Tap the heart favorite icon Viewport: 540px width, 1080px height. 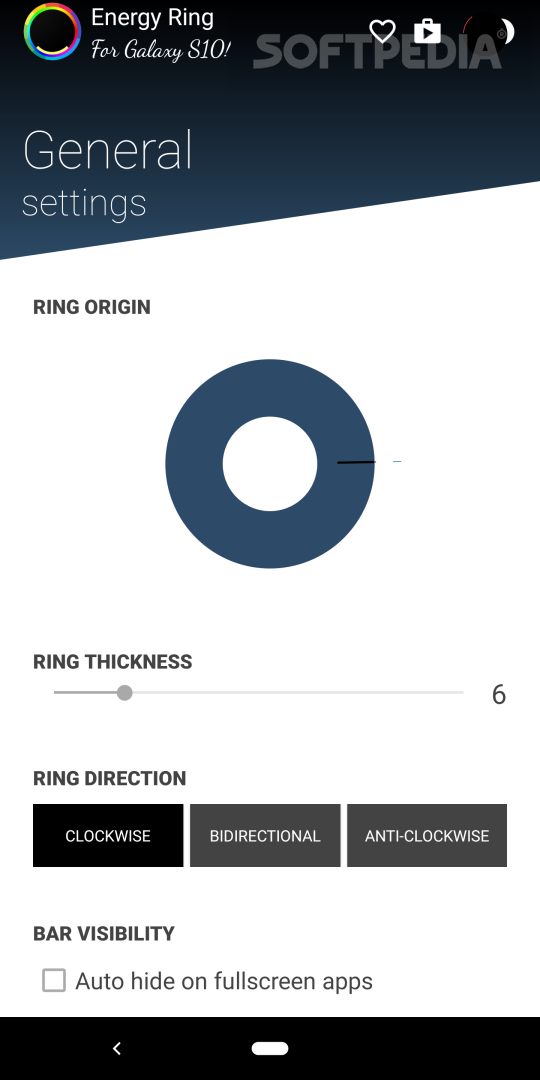pyautogui.click(x=382, y=31)
